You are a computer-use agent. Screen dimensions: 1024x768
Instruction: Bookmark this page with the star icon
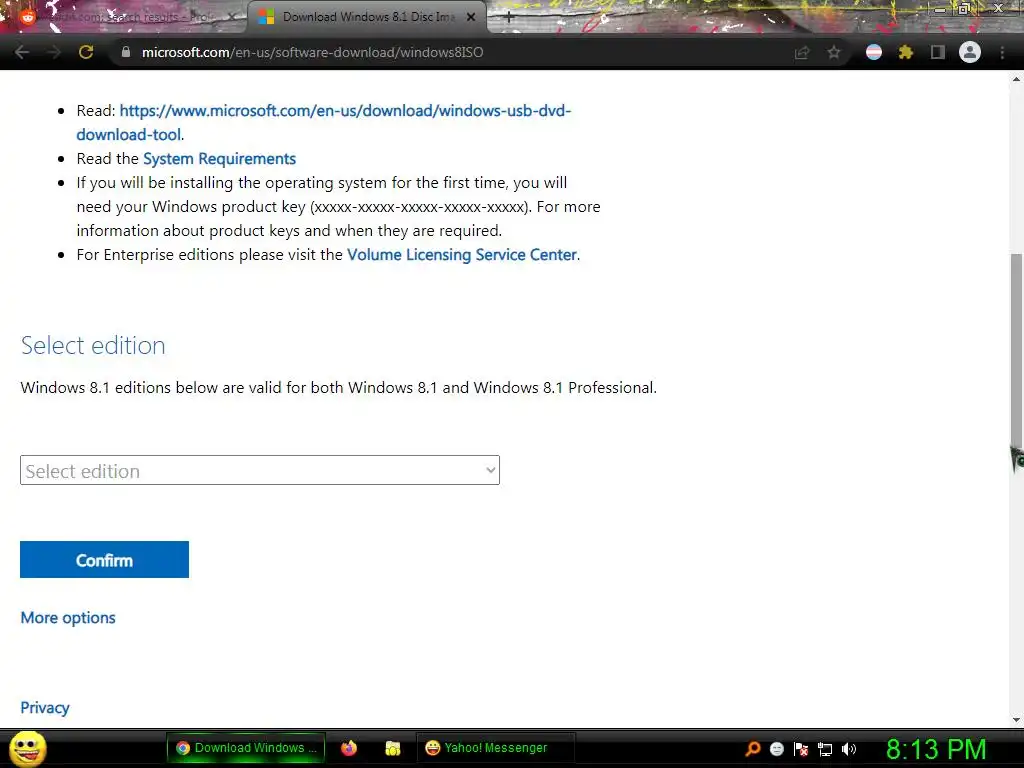click(834, 52)
